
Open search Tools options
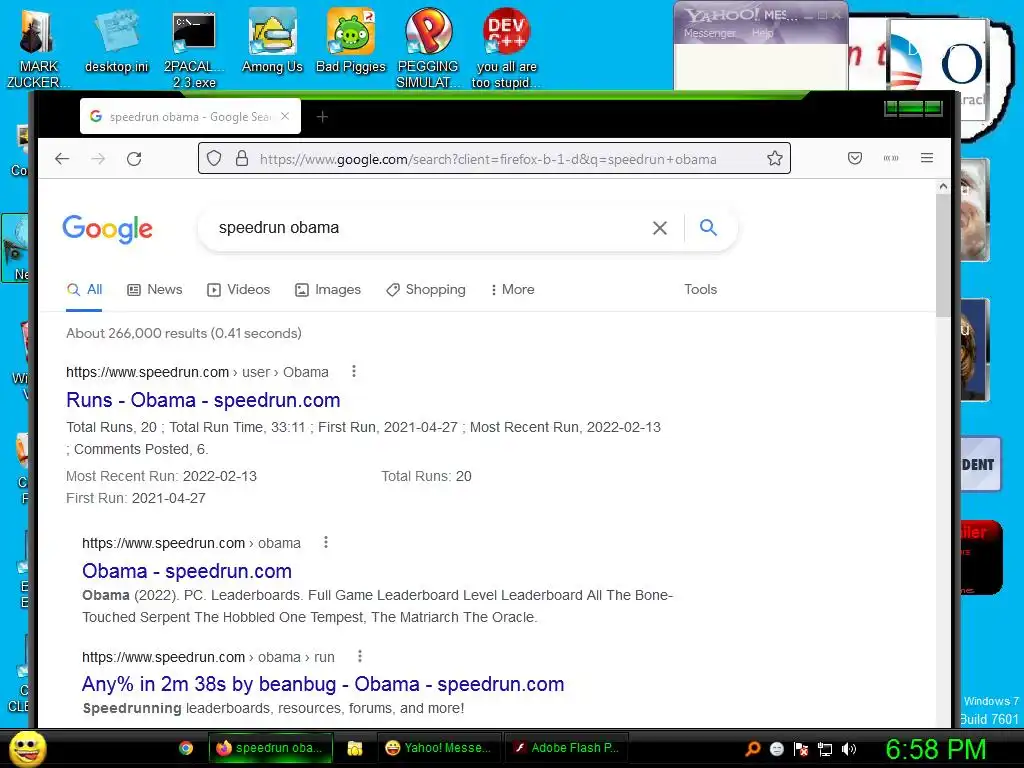pos(700,289)
